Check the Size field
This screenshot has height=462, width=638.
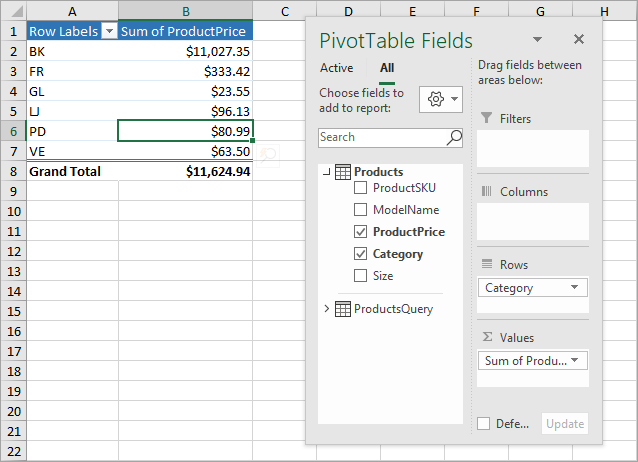(361, 276)
